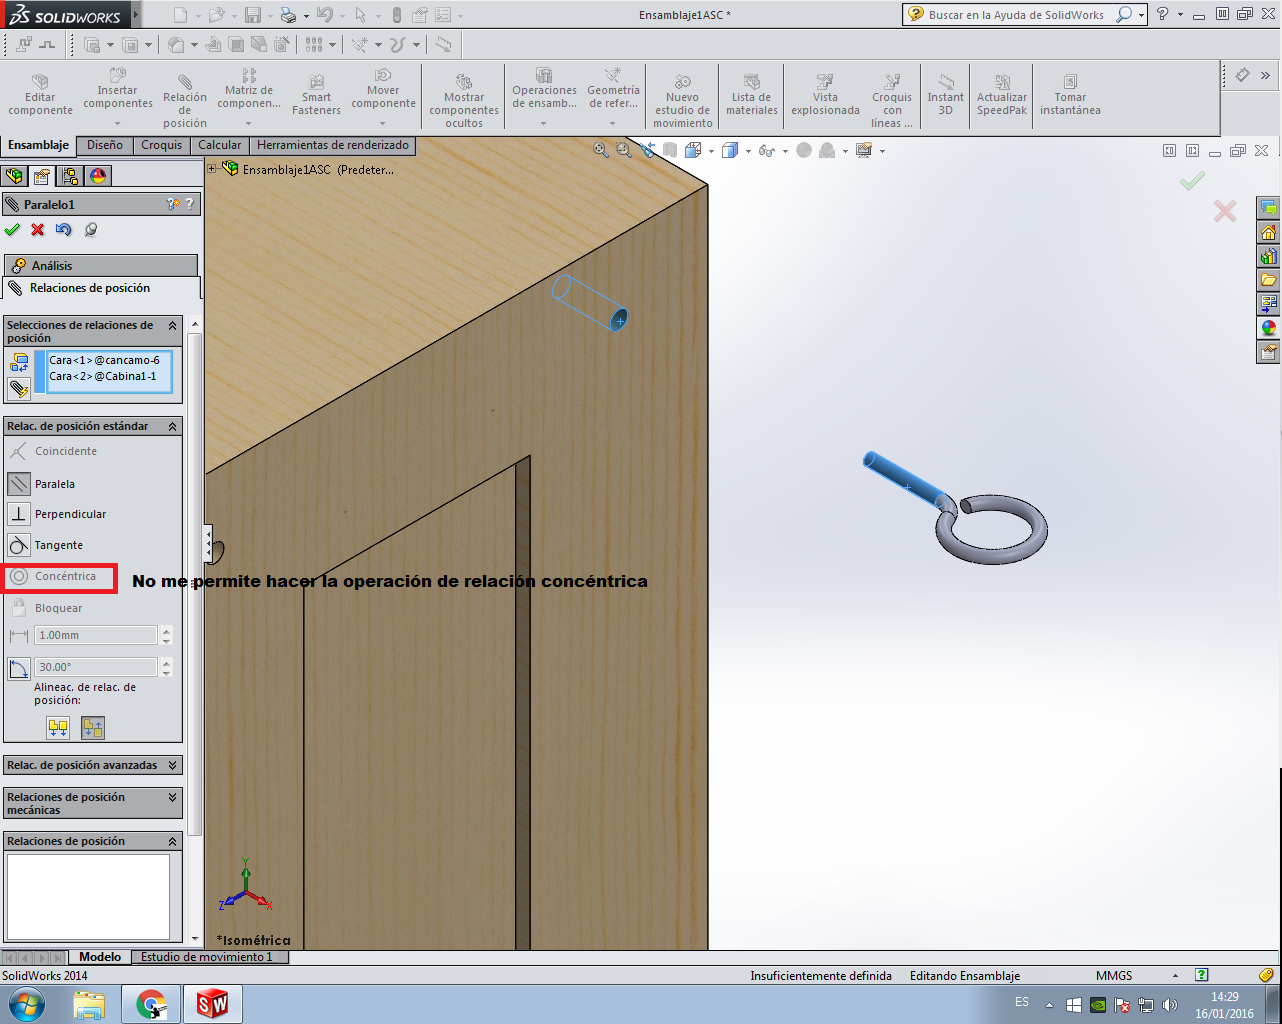Viewport: 1282px width, 1024px height.
Task: Open the DisplayManager color-ball tab
Action: (98, 176)
